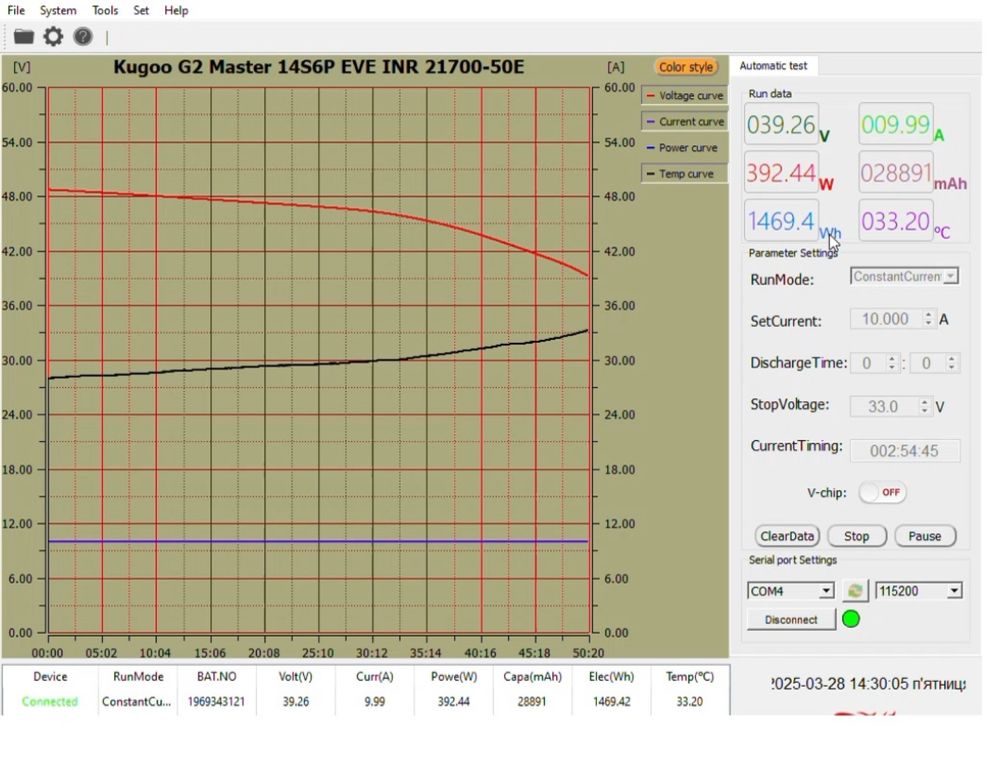Screen dimensions: 1000x782
Task: Toggle the Power curve legend entry
Action: coord(684,148)
